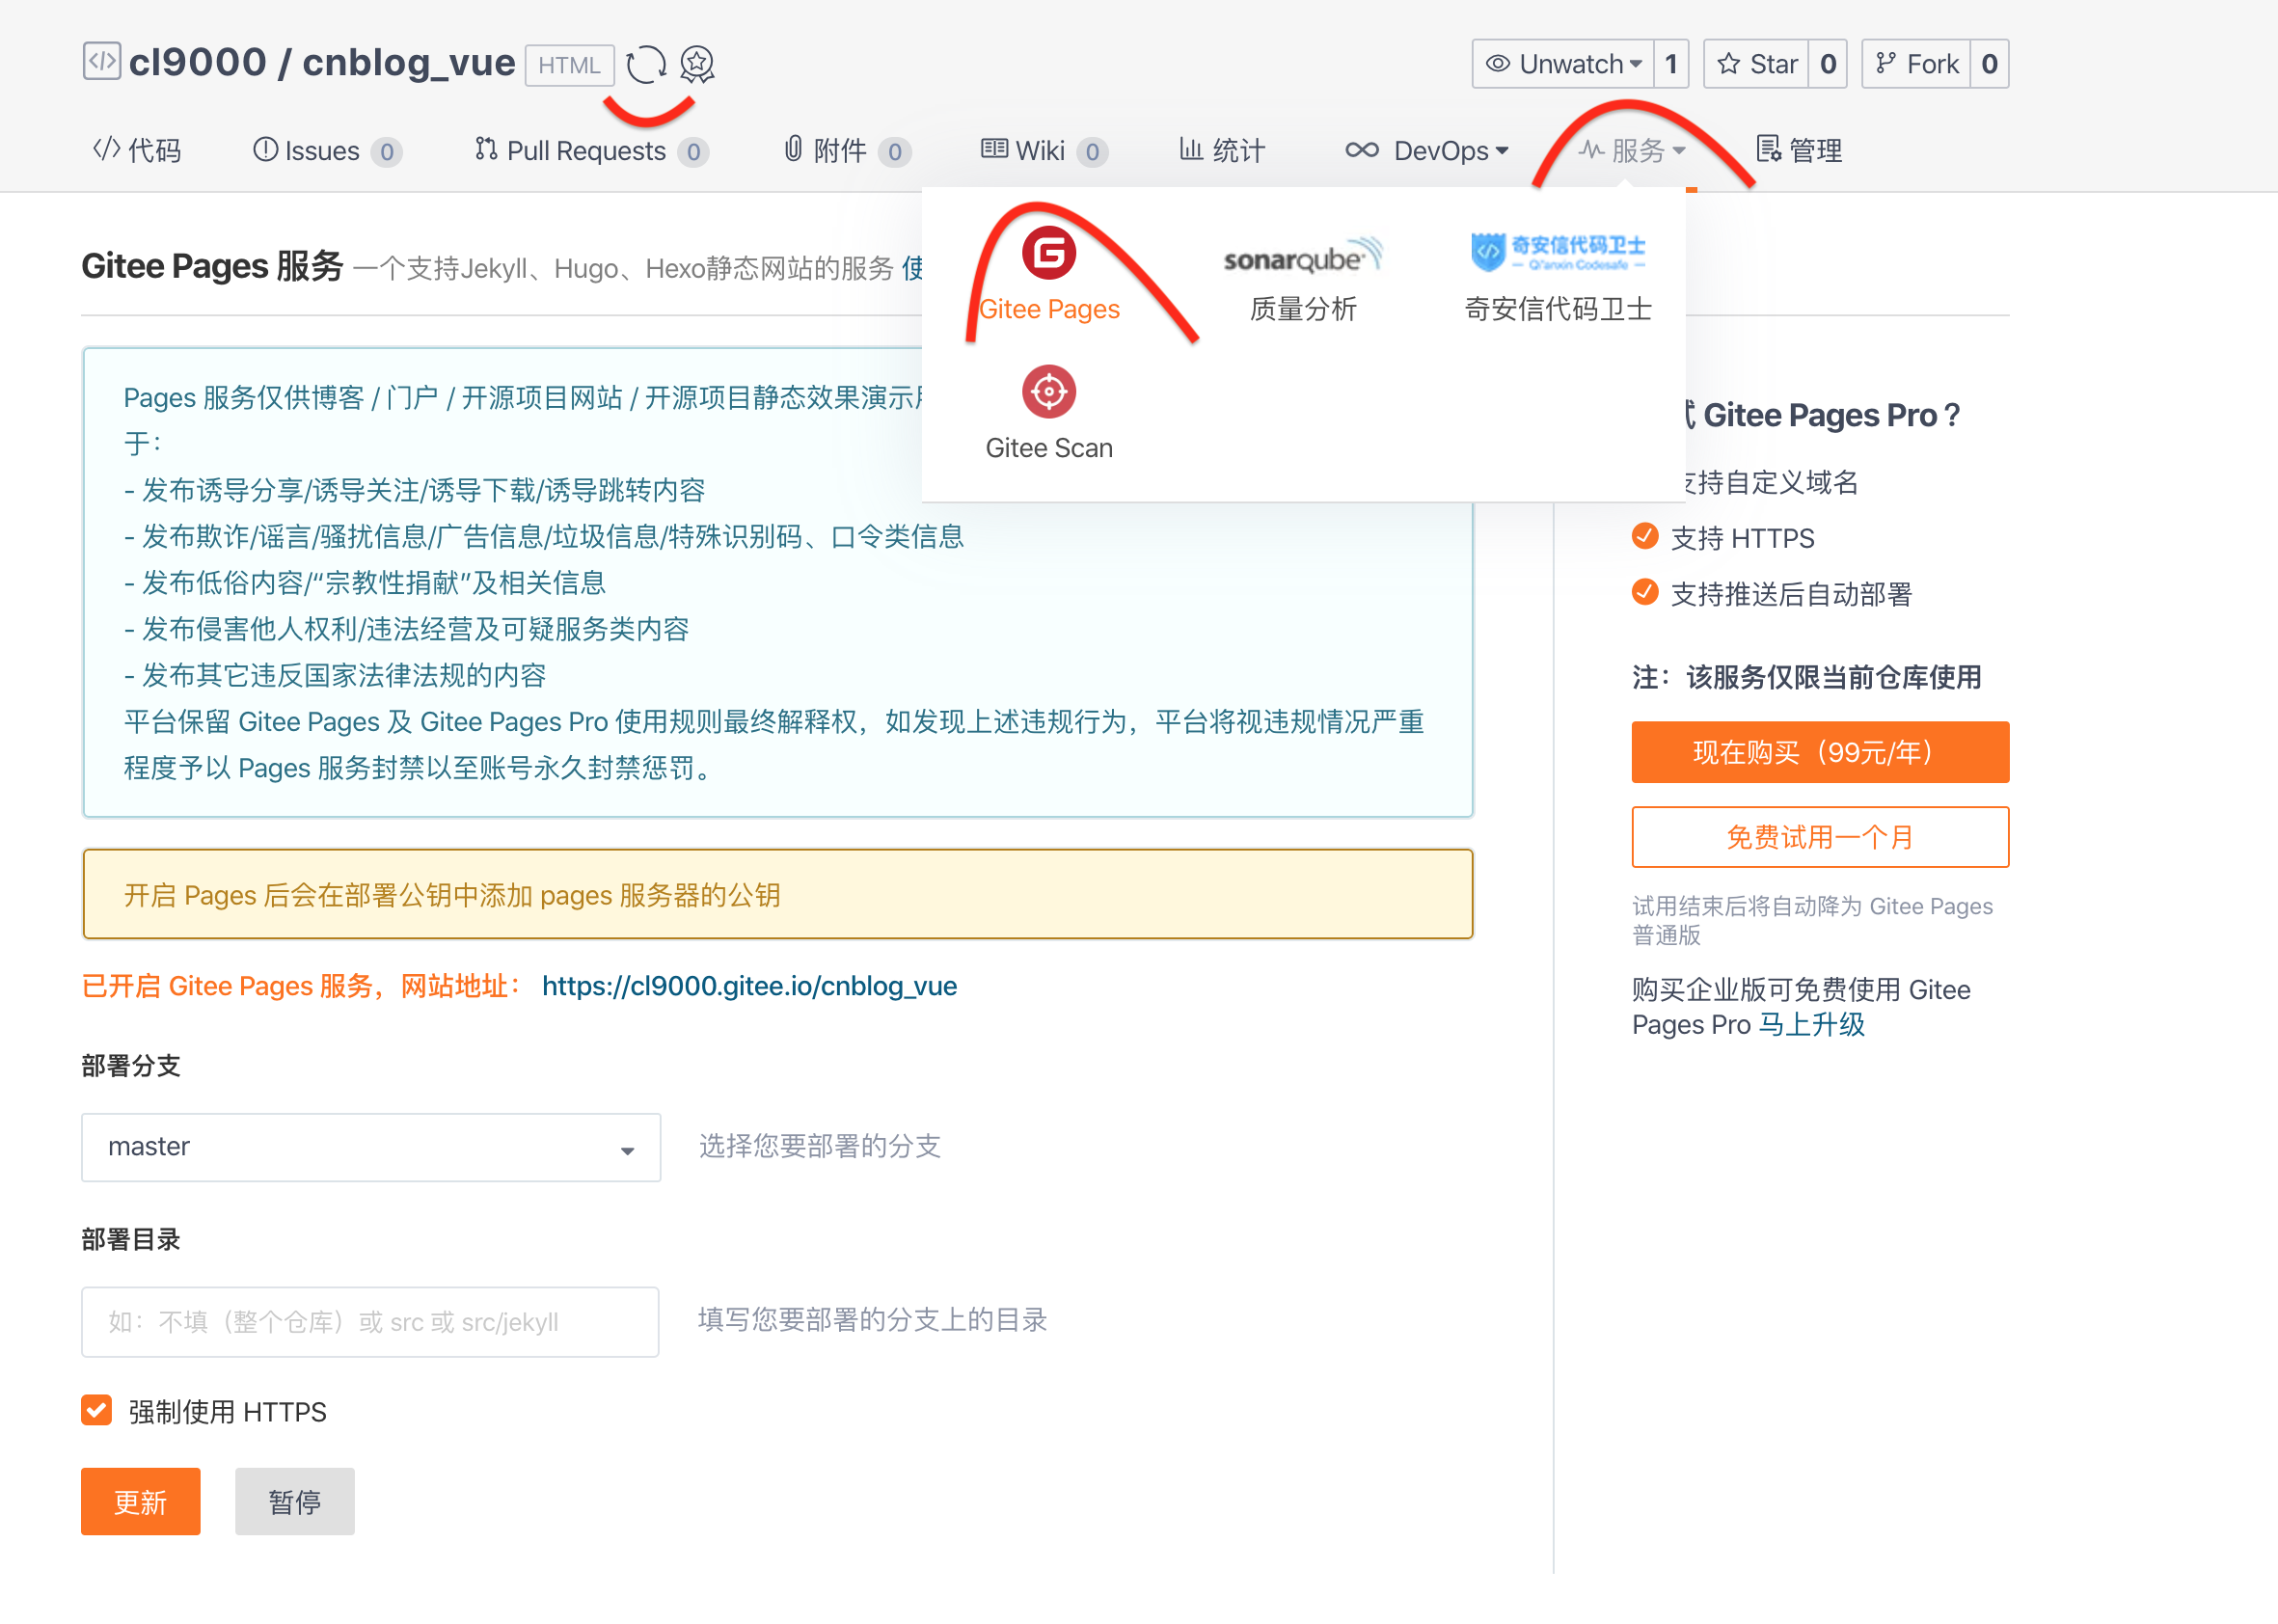Click the 暂停 pause button
The height and width of the screenshot is (1624, 2278).
point(295,1502)
